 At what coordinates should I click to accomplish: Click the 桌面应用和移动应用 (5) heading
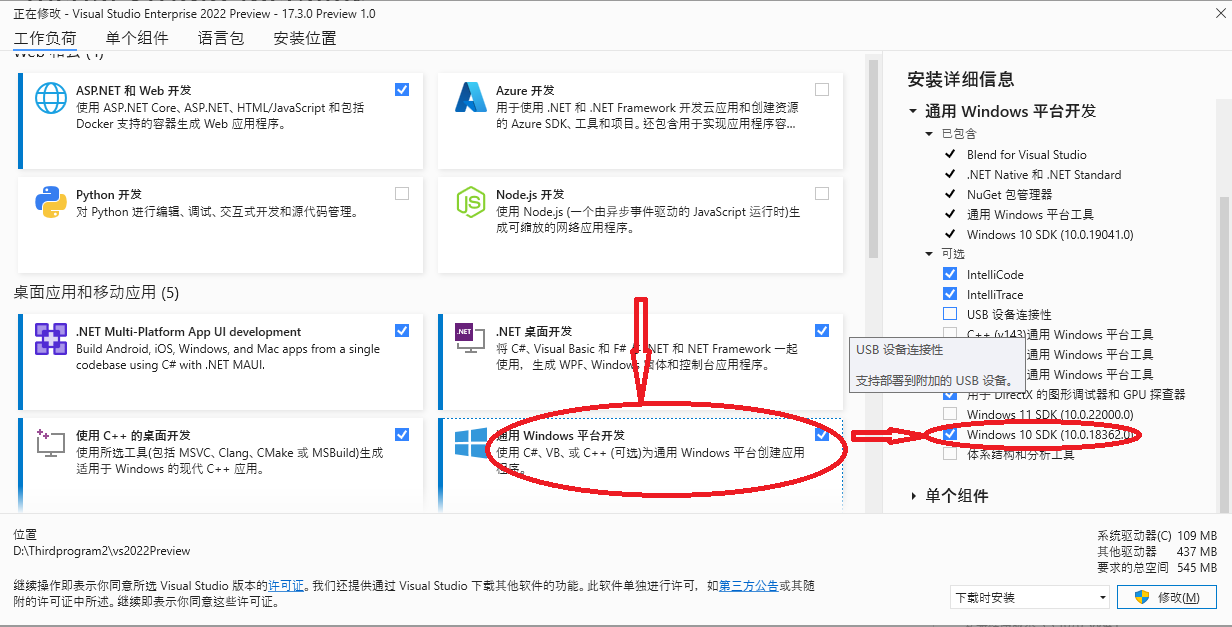[96, 292]
